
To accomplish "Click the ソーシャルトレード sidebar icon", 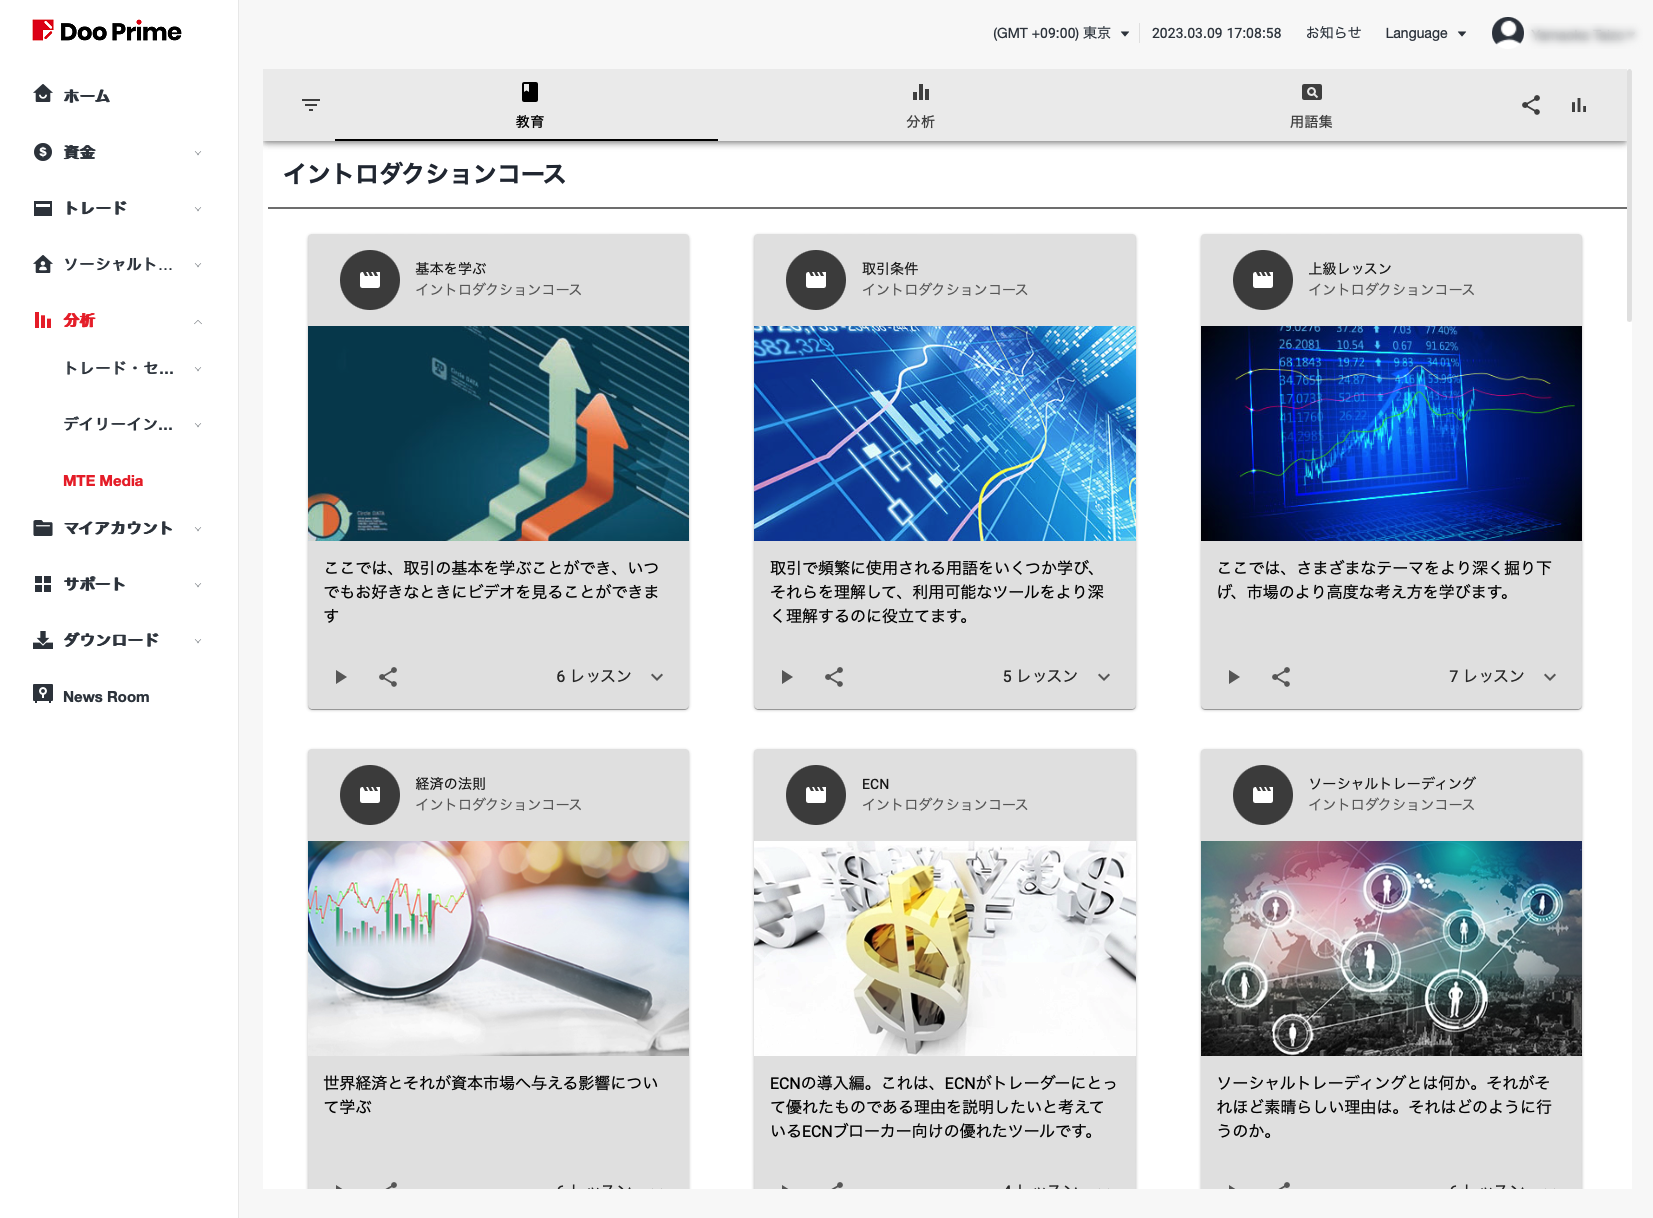I will 43,264.
